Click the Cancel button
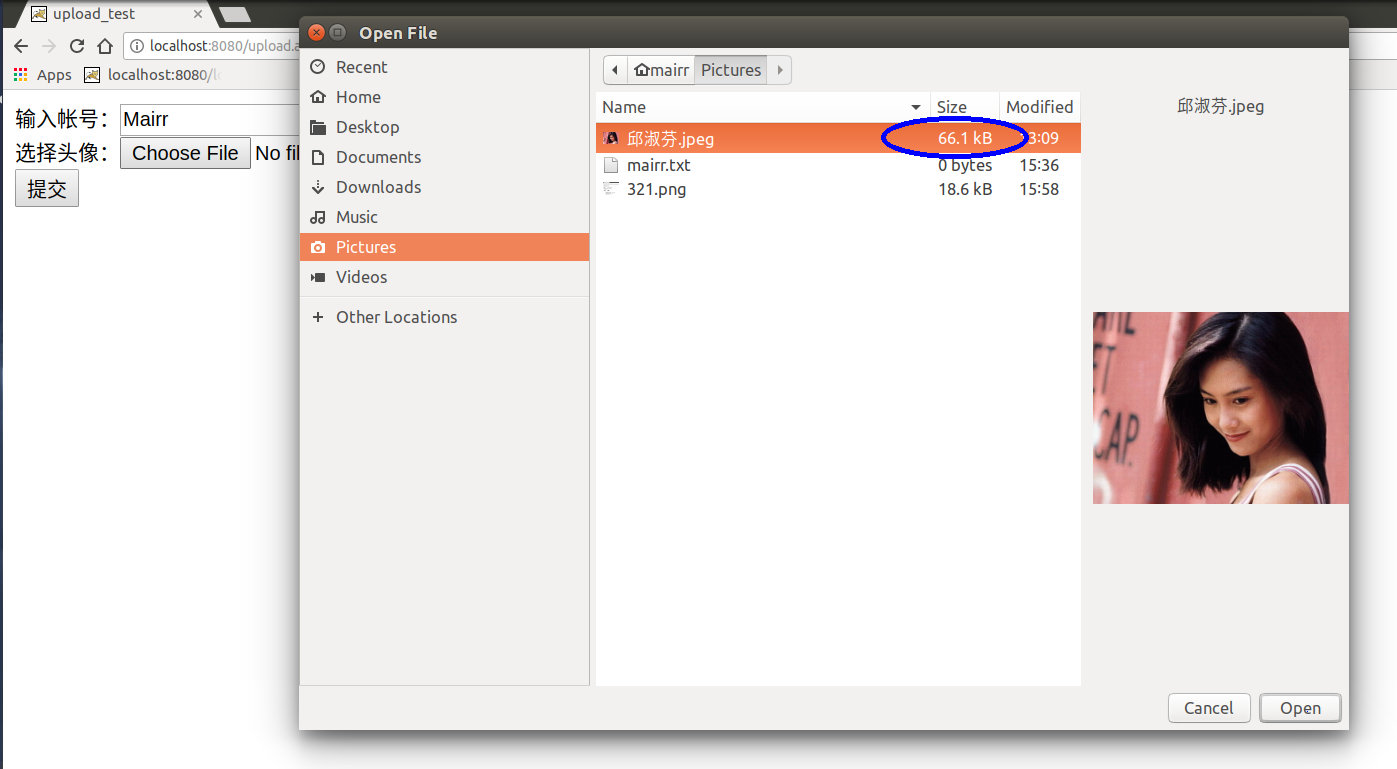 pyautogui.click(x=1209, y=708)
